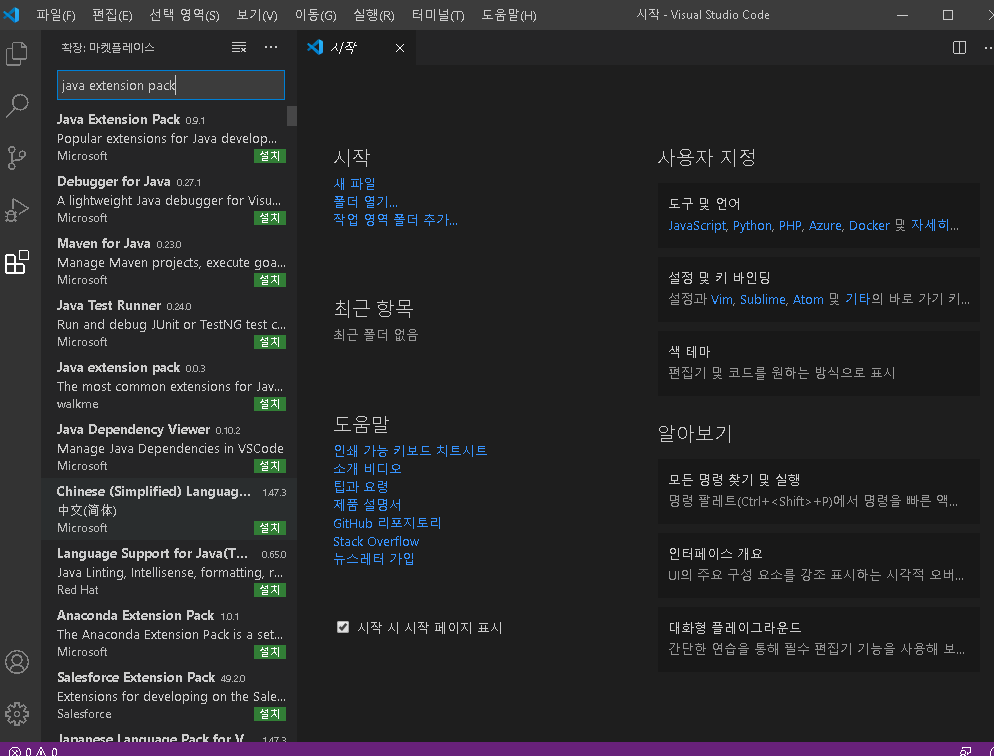994x756 pixels.
Task: Click the JavaScript language link
Action: point(697,226)
